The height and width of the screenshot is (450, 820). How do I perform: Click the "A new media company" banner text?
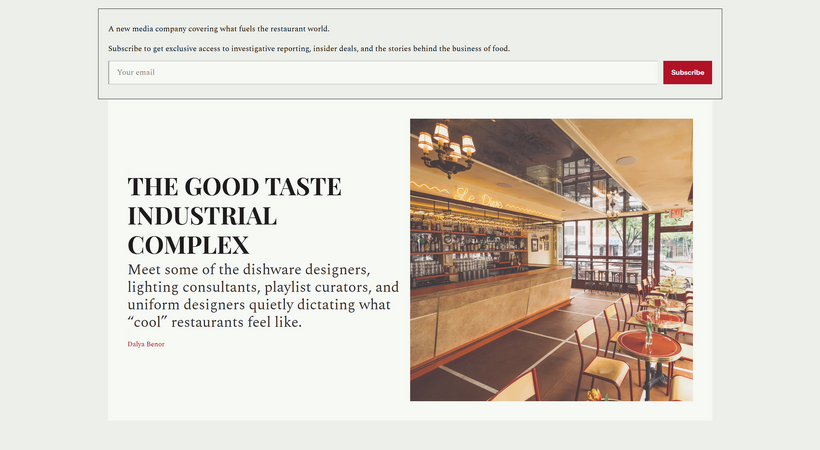(219, 29)
